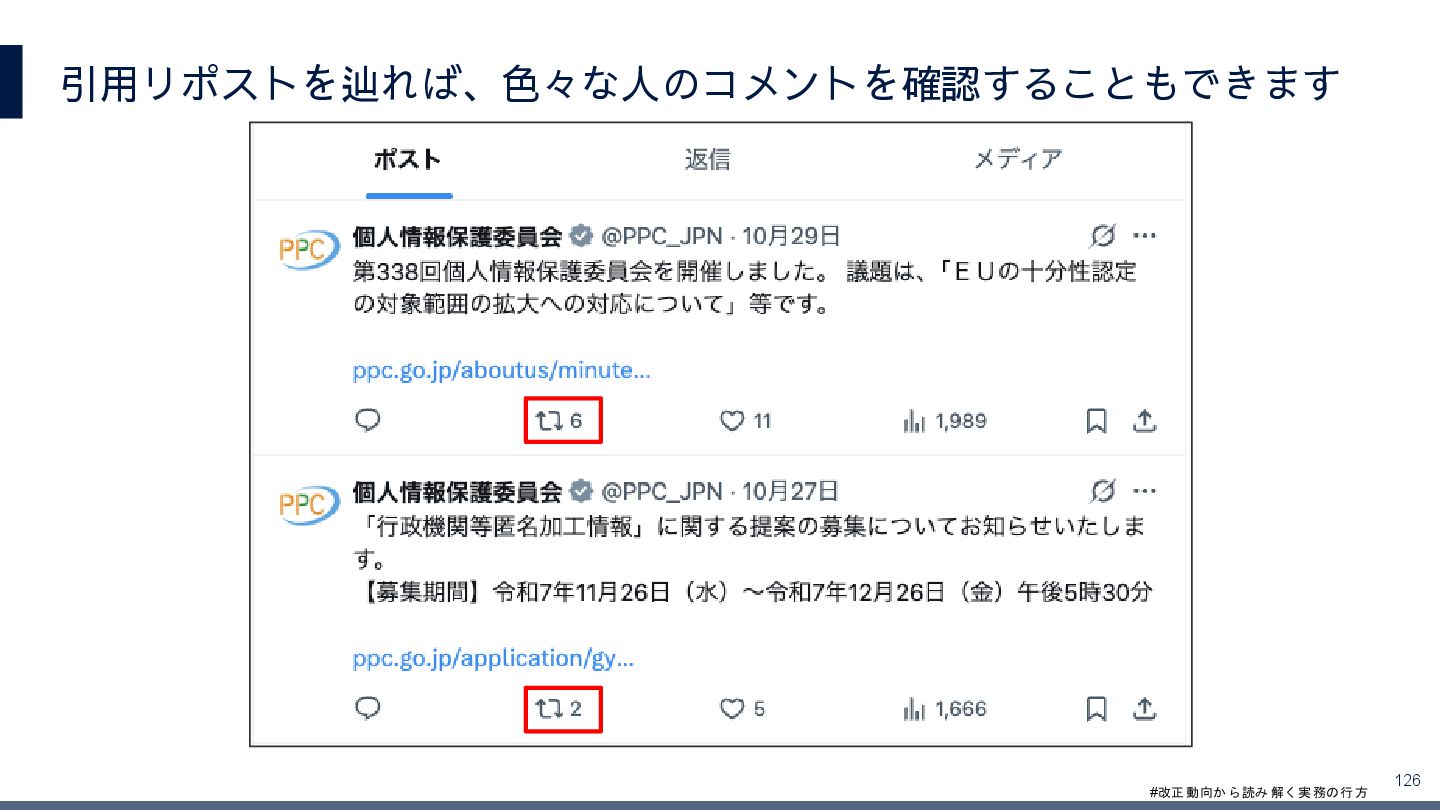Bookmark the October 29 post
1440x810 pixels.
[1097, 421]
